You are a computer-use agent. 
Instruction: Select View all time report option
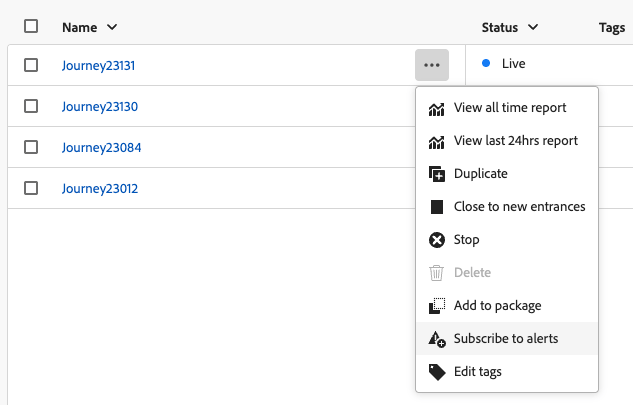pyautogui.click(x=510, y=108)
